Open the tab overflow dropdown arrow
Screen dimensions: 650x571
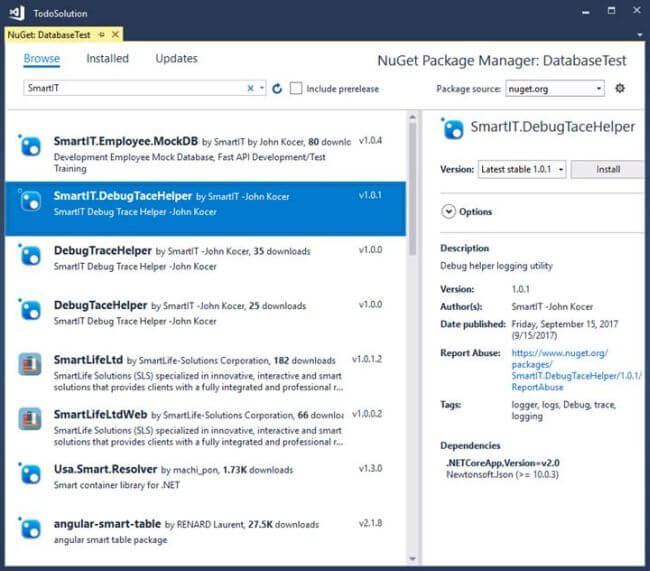[640, 35]
